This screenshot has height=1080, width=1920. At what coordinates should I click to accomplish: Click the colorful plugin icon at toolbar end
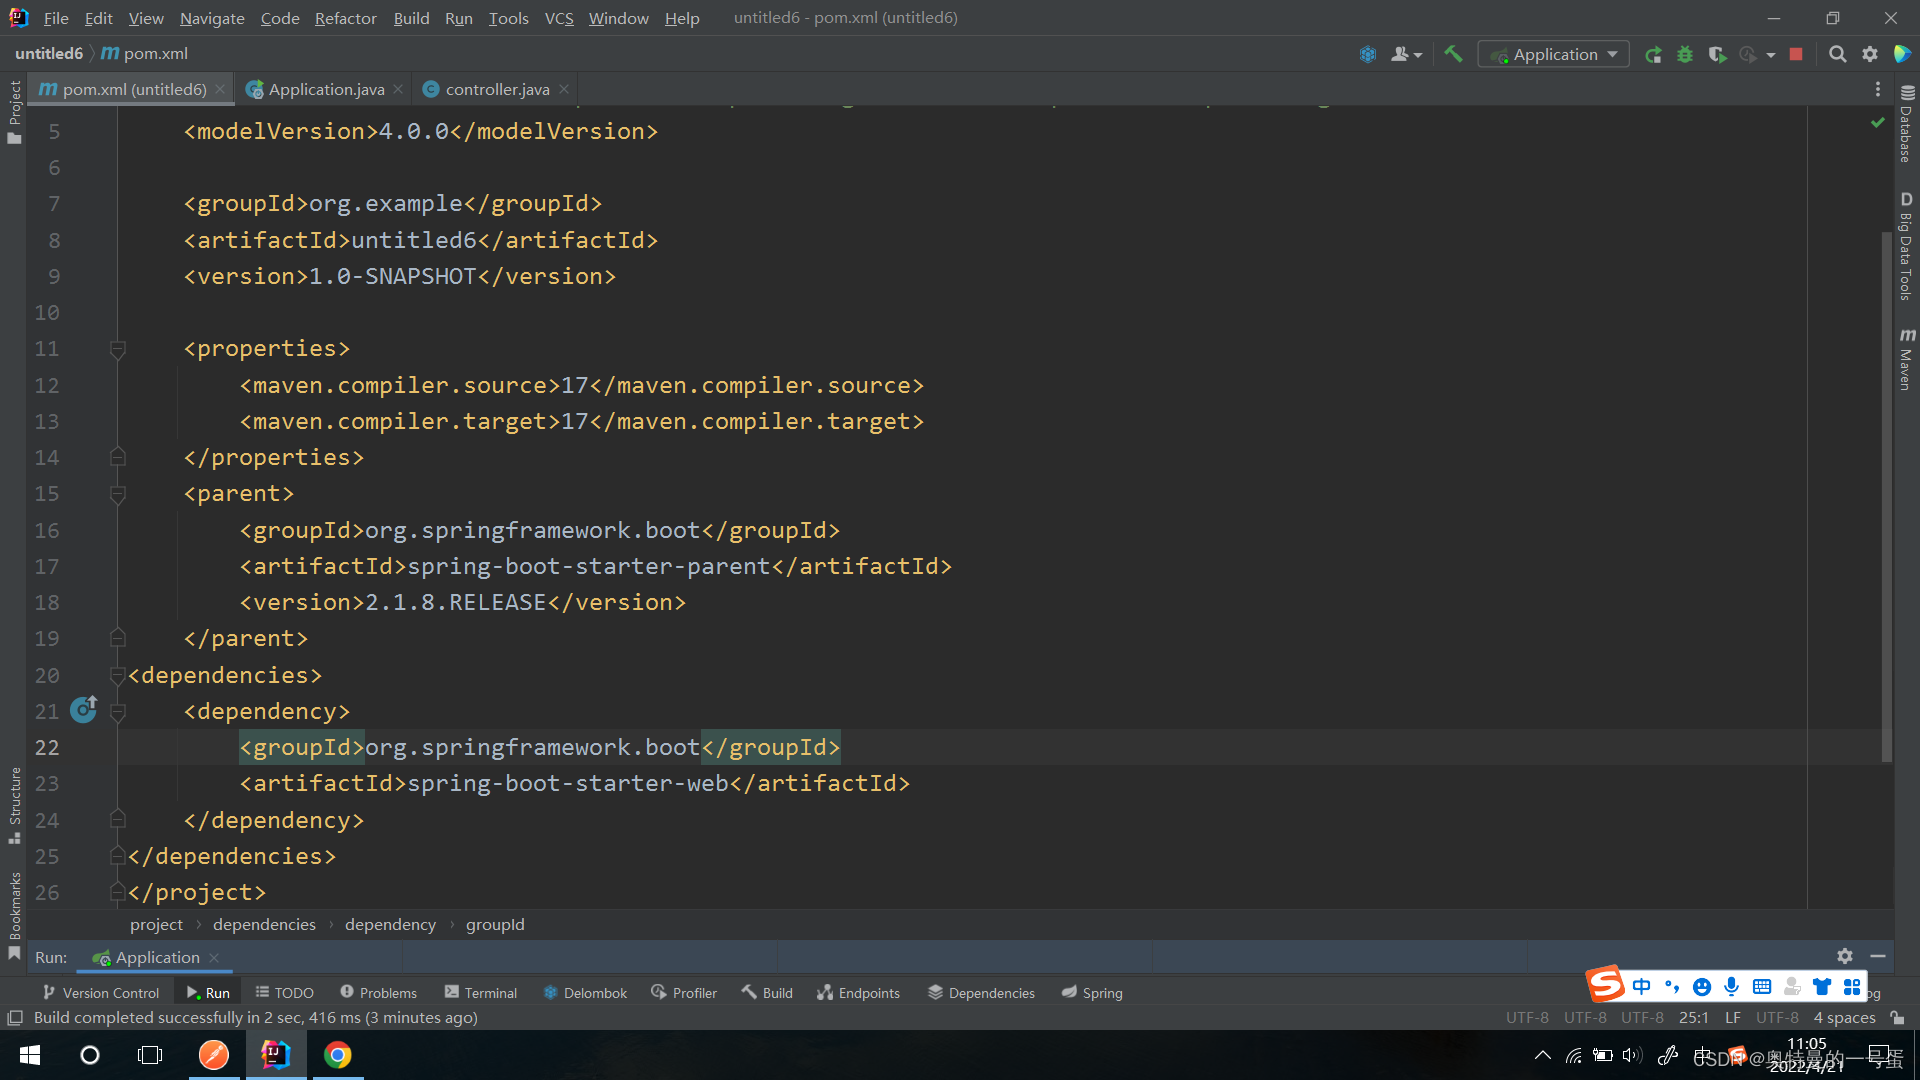coord(1902,54)
